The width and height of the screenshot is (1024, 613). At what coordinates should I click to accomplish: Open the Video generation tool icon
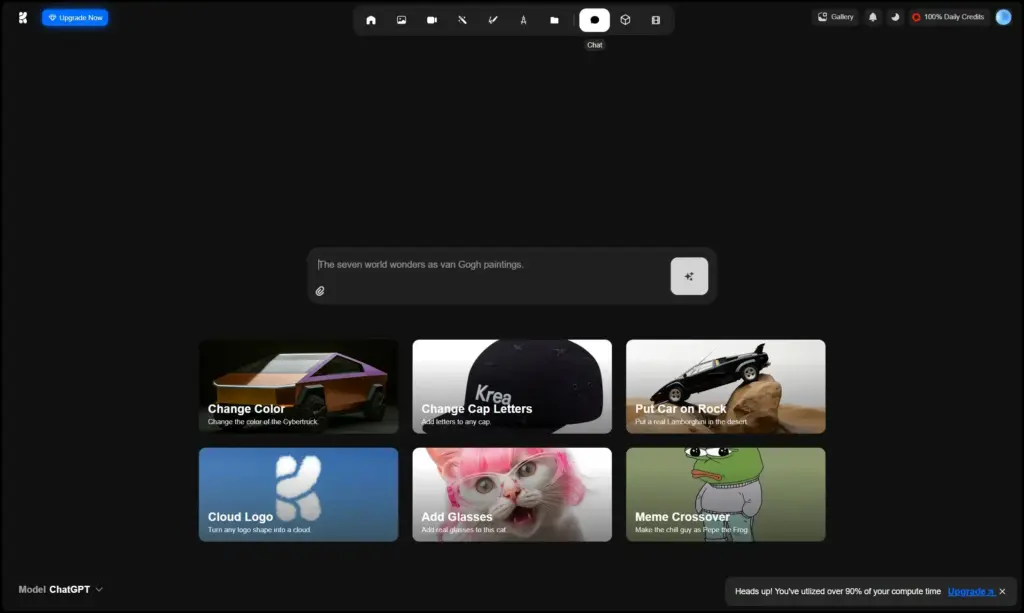point(432,20)
